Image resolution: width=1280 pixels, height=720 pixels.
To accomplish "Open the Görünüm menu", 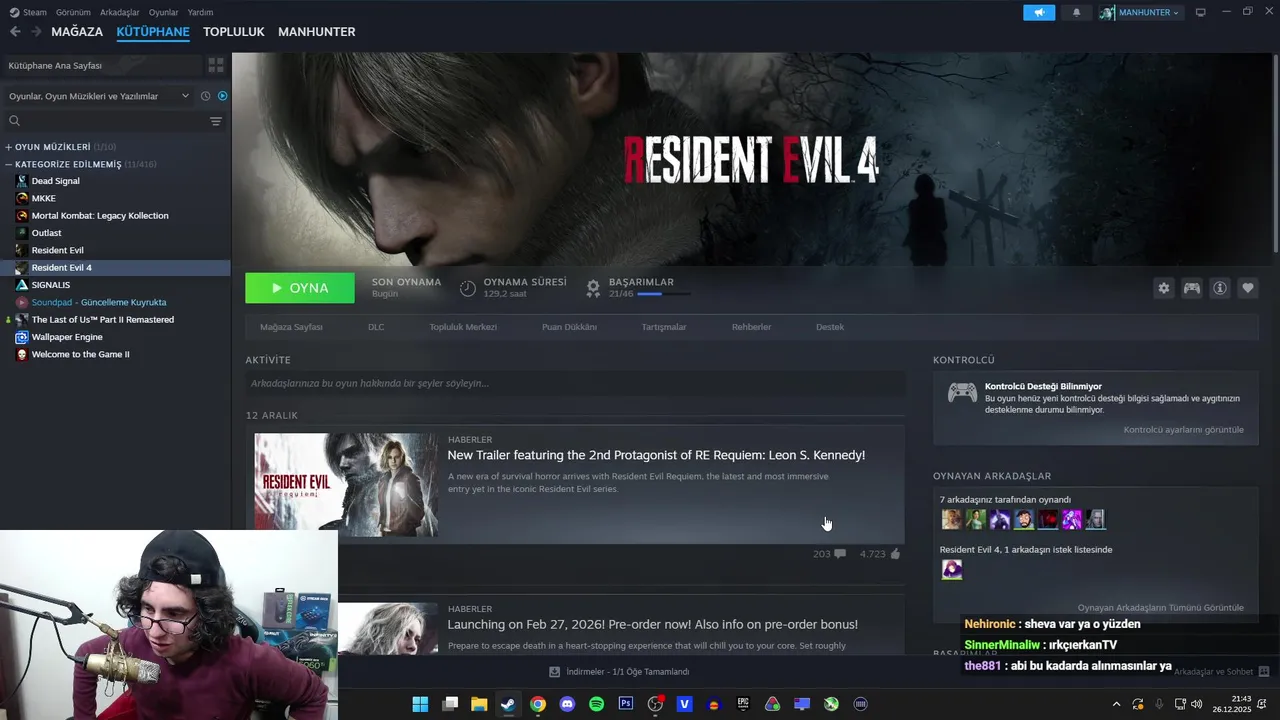I will 73,12.
